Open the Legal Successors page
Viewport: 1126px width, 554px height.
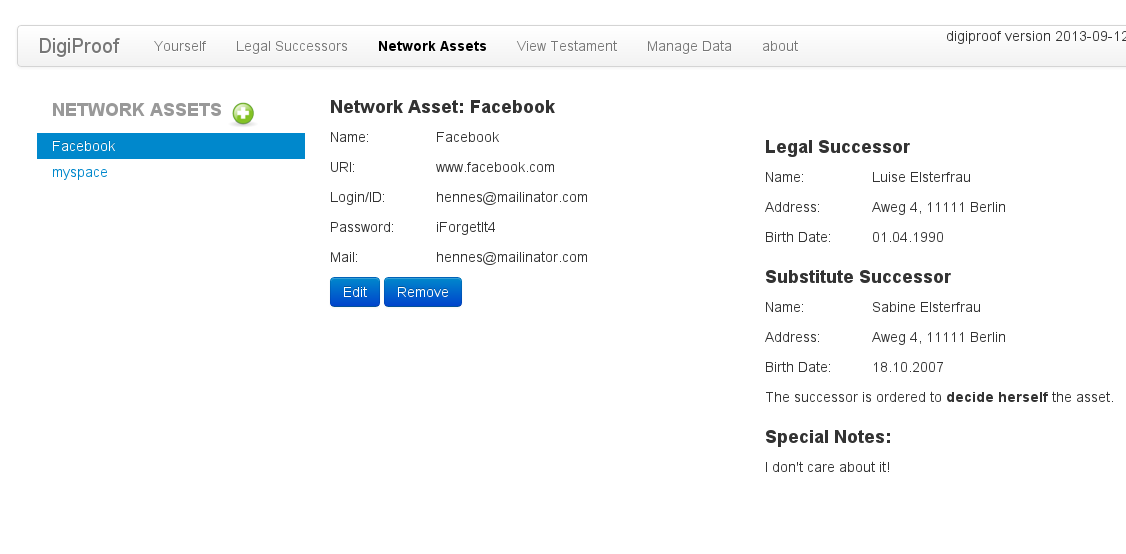292,46
